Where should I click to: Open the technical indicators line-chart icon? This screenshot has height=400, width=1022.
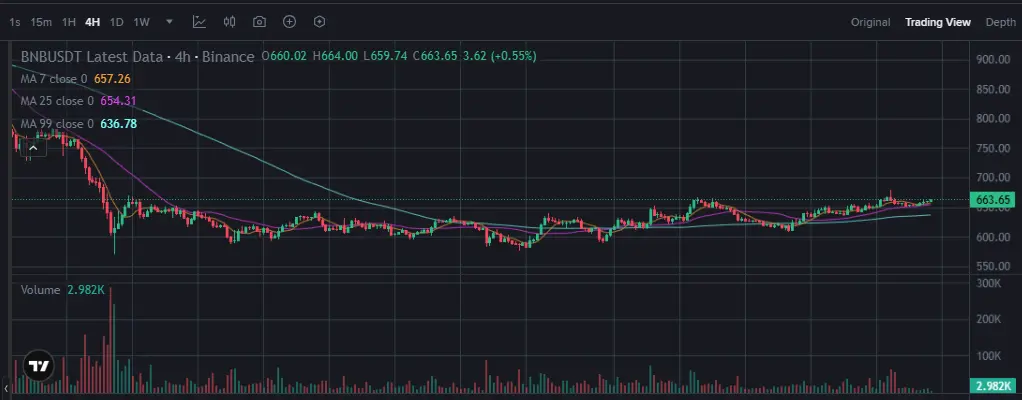[199, 22]
